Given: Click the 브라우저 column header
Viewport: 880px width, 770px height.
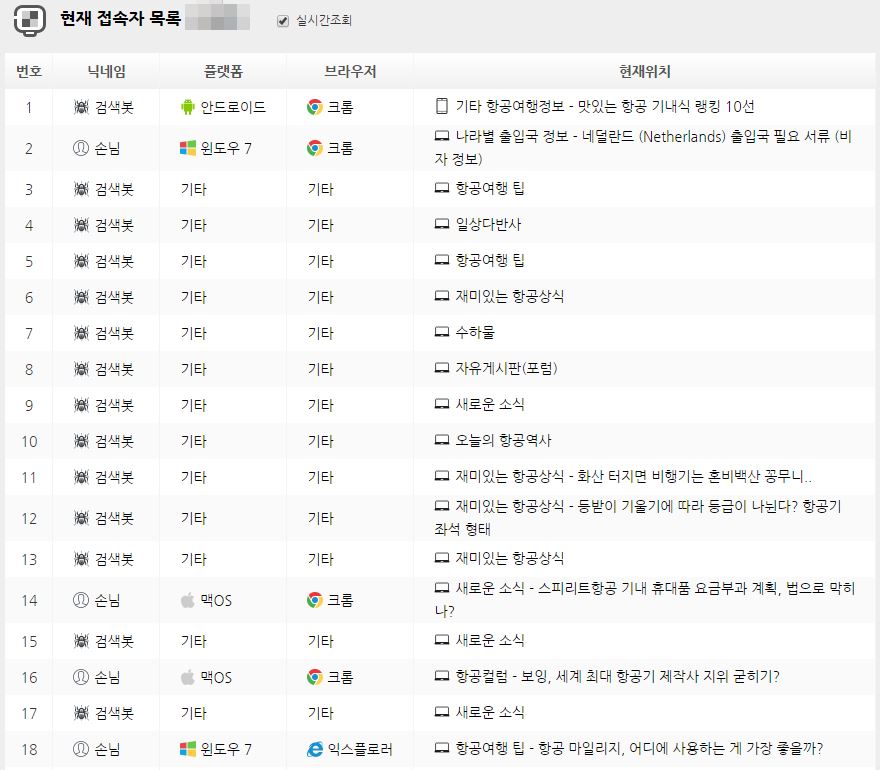Looking at the screenshot, I should (350, 71).
